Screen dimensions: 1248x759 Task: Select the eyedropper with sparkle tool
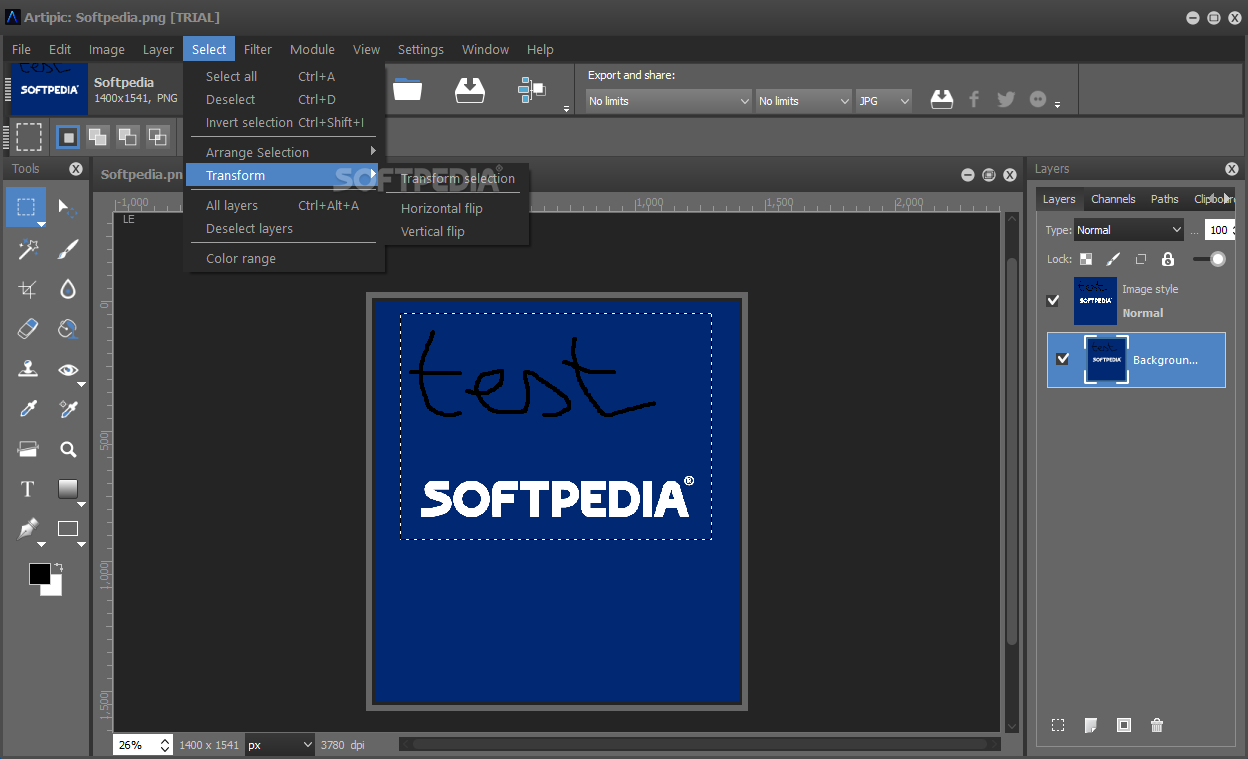(68, 409)
